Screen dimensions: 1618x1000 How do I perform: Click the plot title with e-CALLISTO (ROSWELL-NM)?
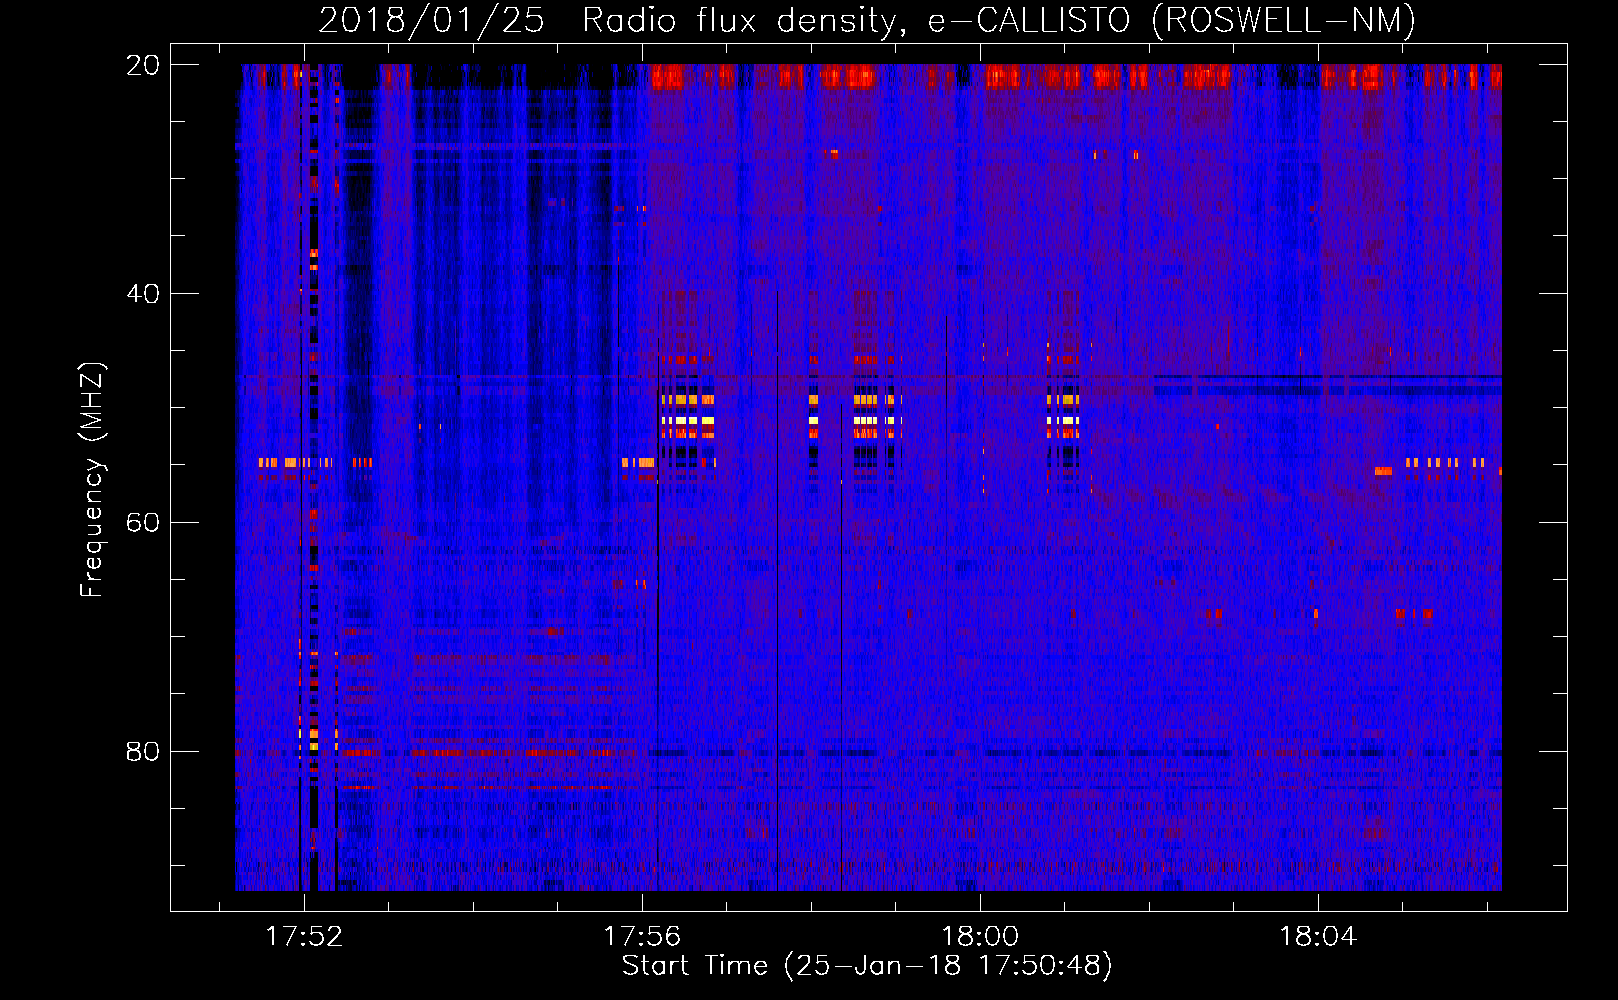click(x=867, y=20)
